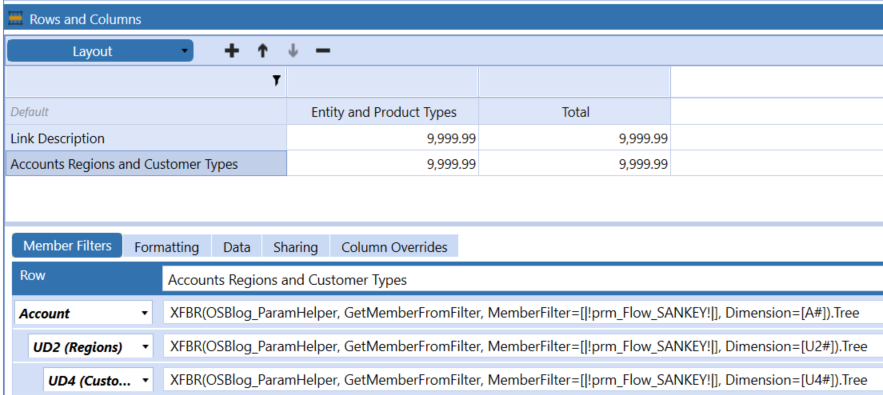Screen dimensions: 883x395
Task: Click the Account member filter XFBR field
Action: pyautogui.click(x=523, y=313)
